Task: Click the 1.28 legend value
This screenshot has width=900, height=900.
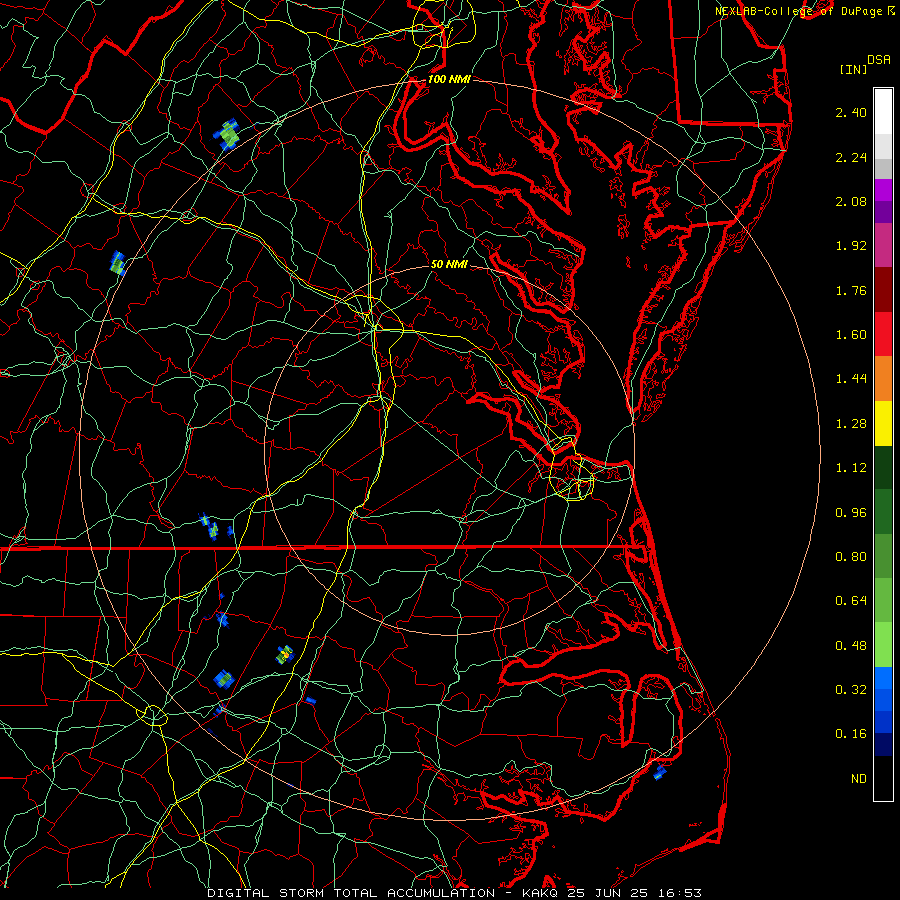Action: click(x=851, y=424)
